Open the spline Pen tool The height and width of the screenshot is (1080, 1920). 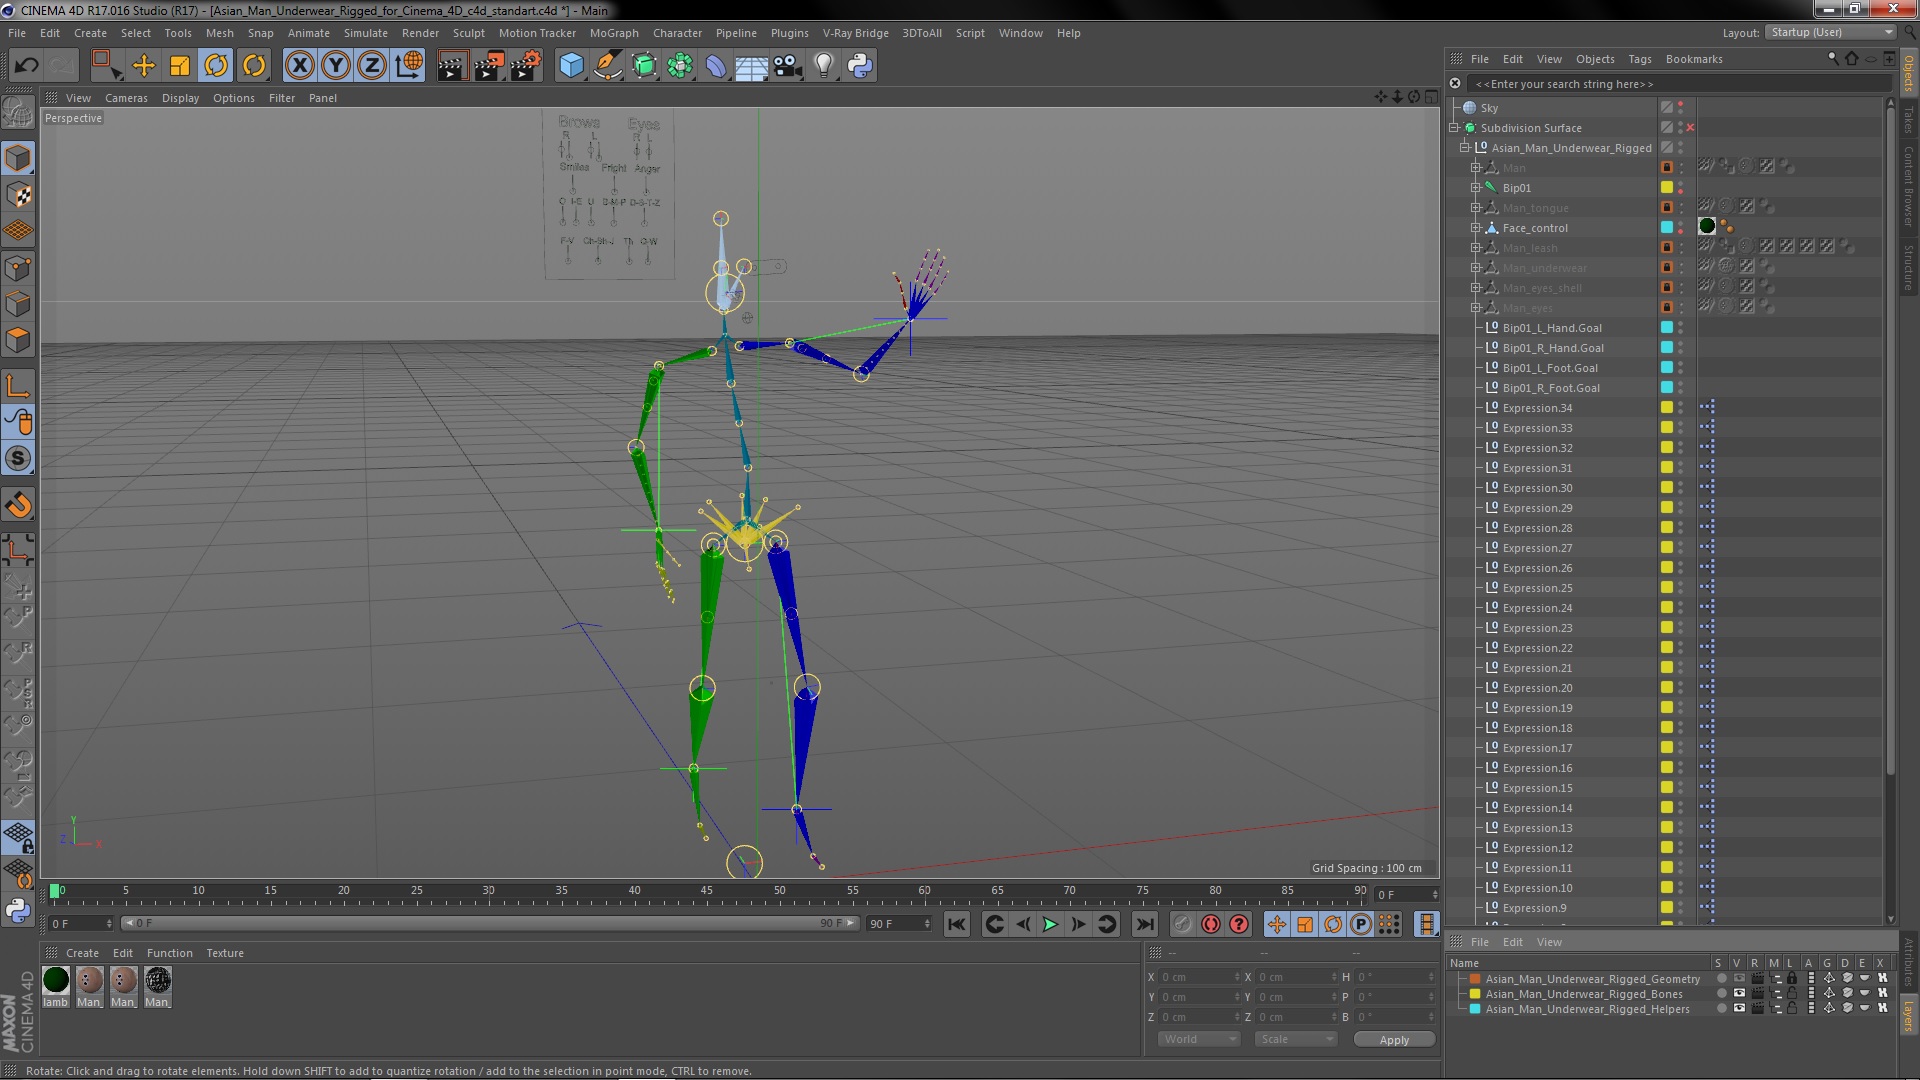point(607,66)
